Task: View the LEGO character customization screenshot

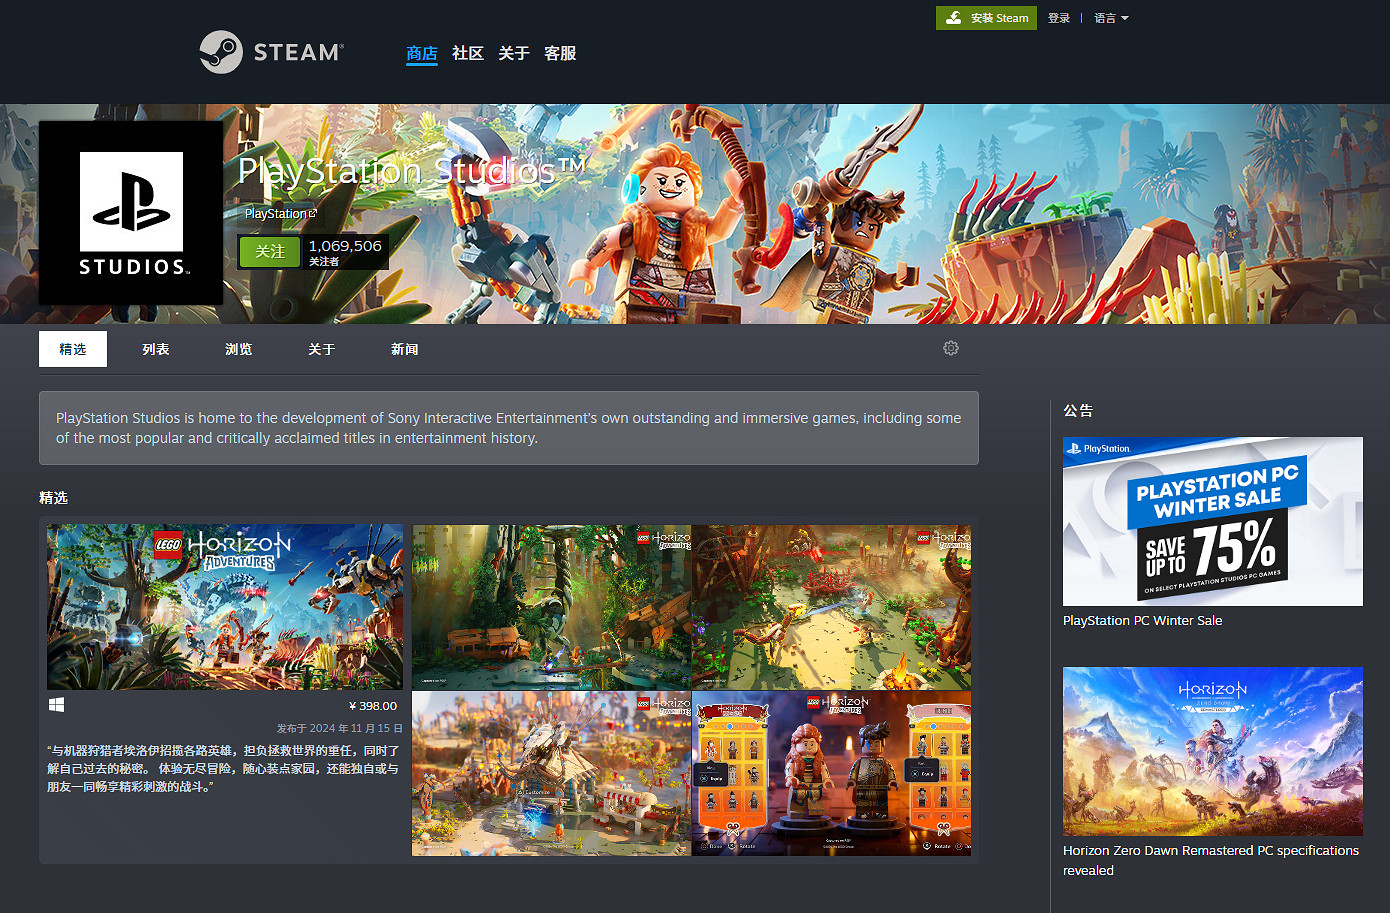Action: 831,773
